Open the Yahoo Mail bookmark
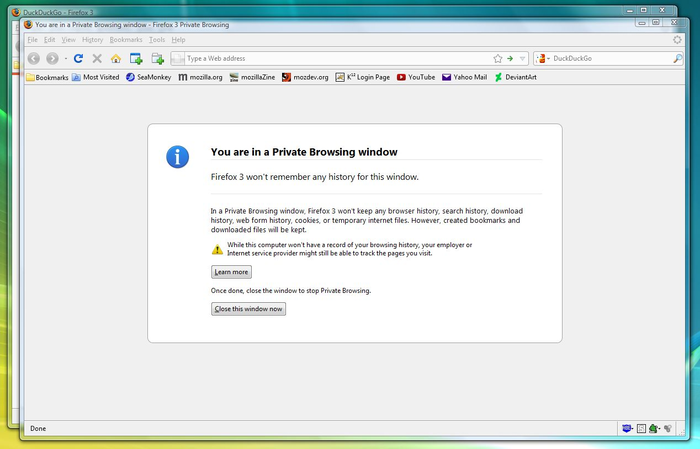The width and height of the screenshot is (700, 449). [x=464, y=77]
